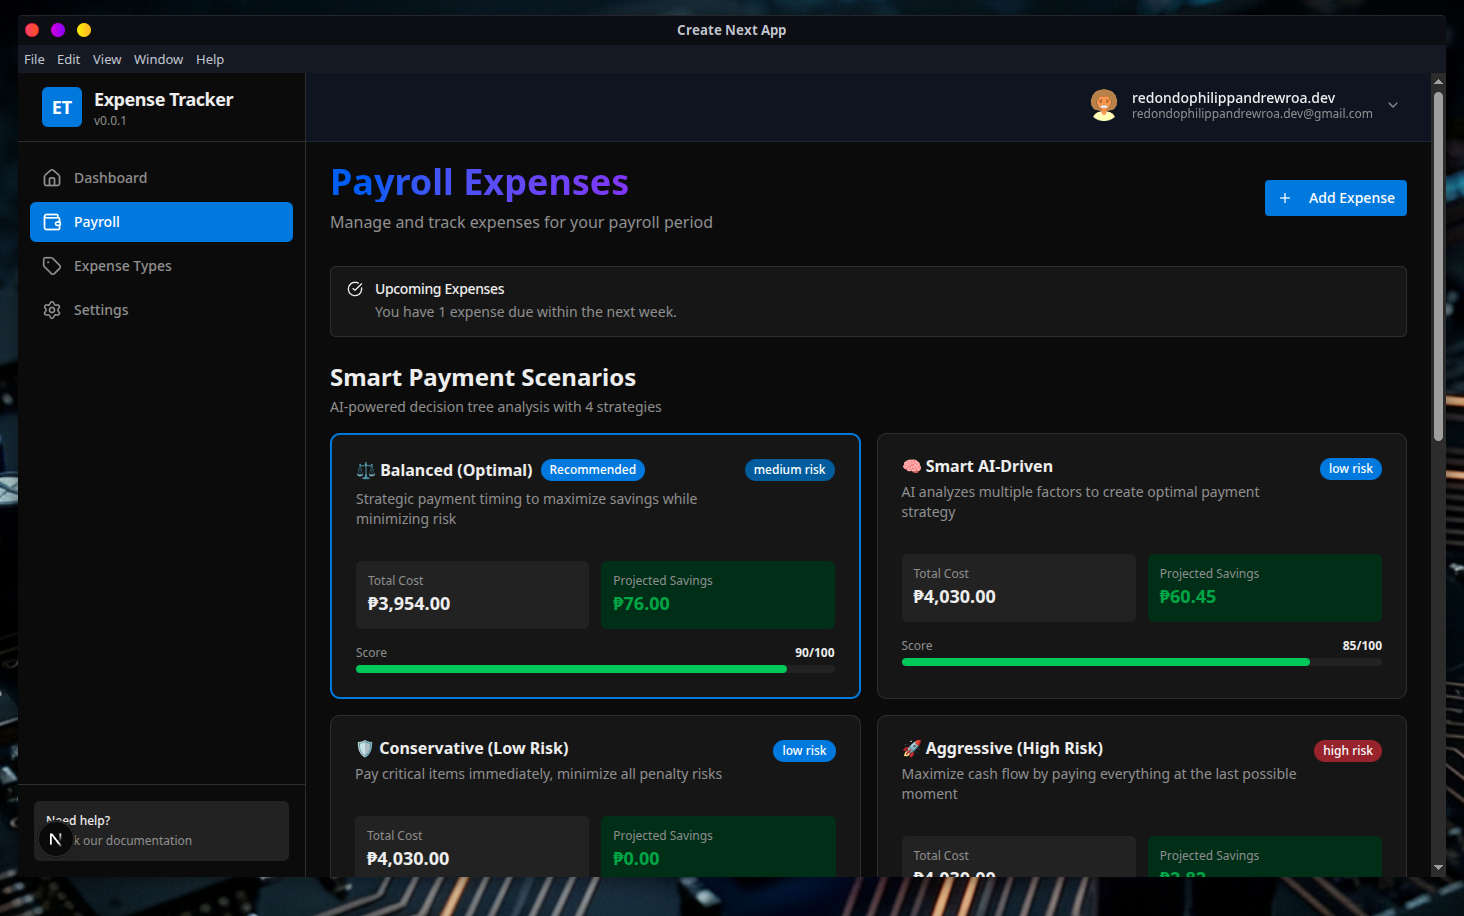
Task: Select the Aggressive (High Risk) scenario card
Action: (x=1141, y=796)
